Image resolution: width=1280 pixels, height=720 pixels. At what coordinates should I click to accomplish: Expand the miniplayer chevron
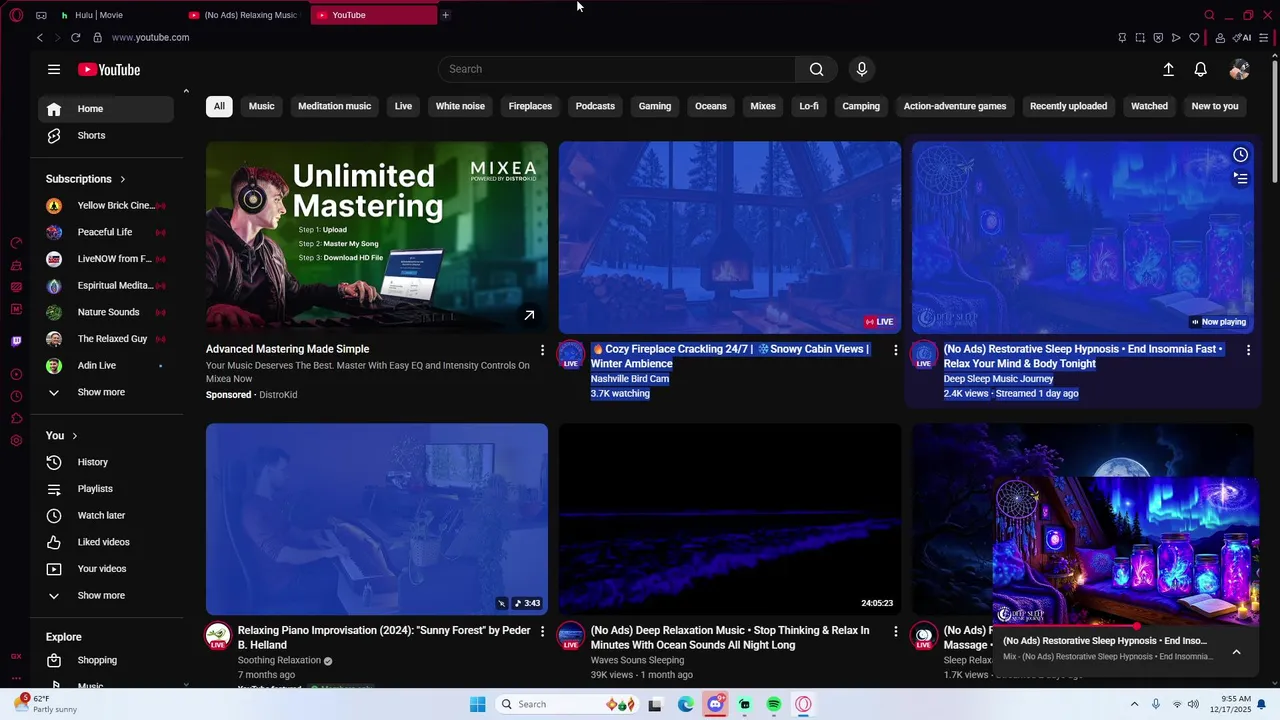(1236, 651)
